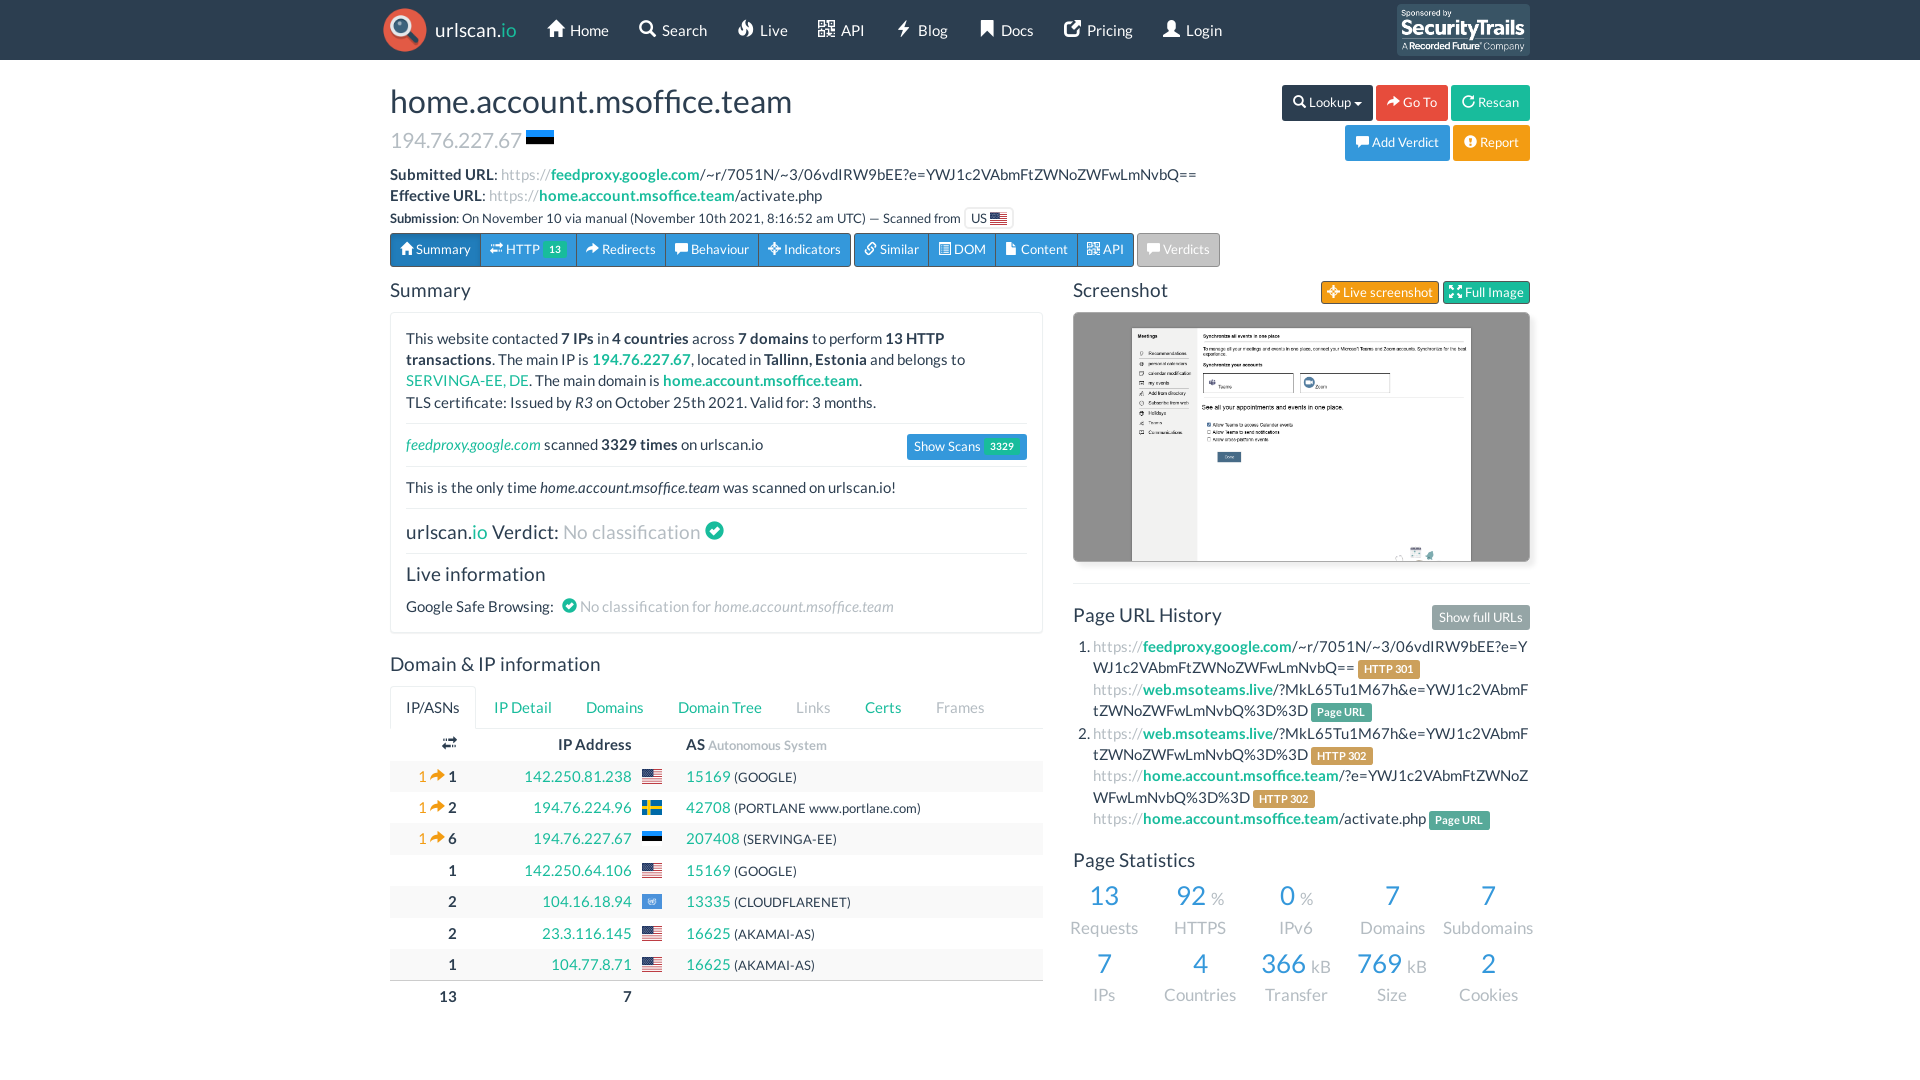Open AS number 13335 link
This screenshot has width=1920, height=1080.
tap(708, 902)
